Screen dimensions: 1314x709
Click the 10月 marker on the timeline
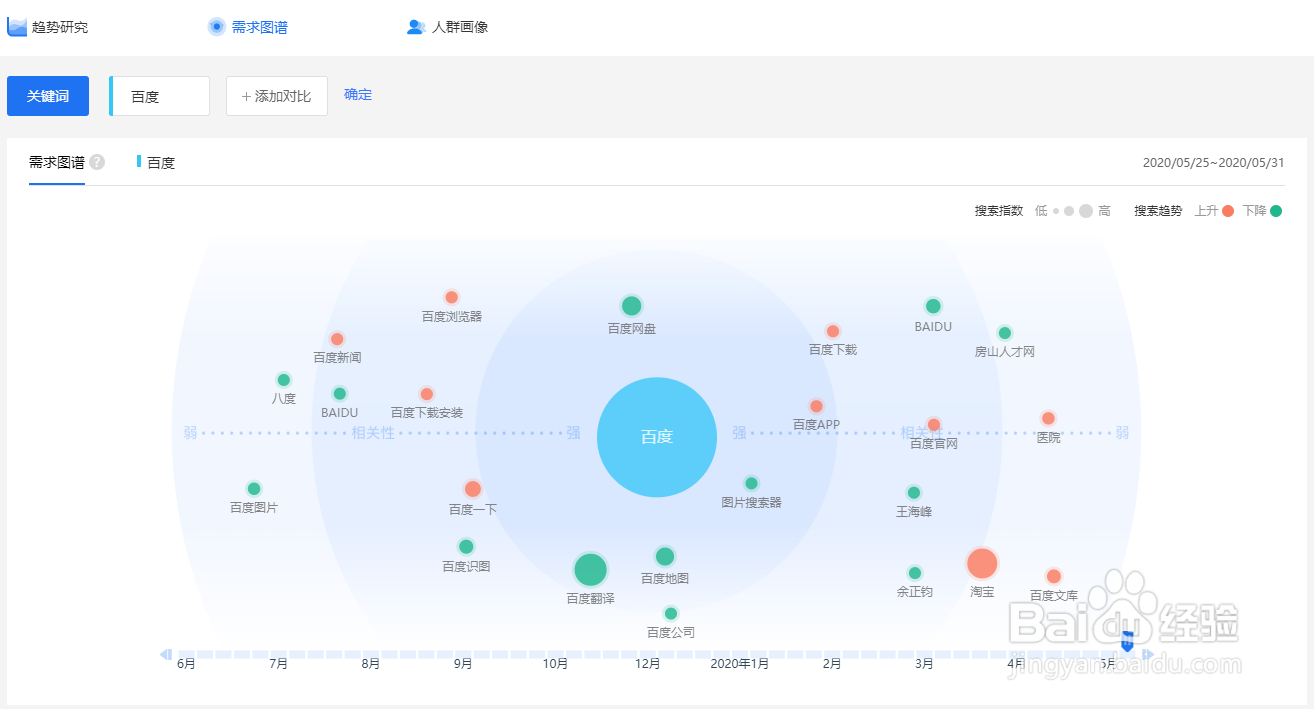pyautogui.click(x=556, y=664)
